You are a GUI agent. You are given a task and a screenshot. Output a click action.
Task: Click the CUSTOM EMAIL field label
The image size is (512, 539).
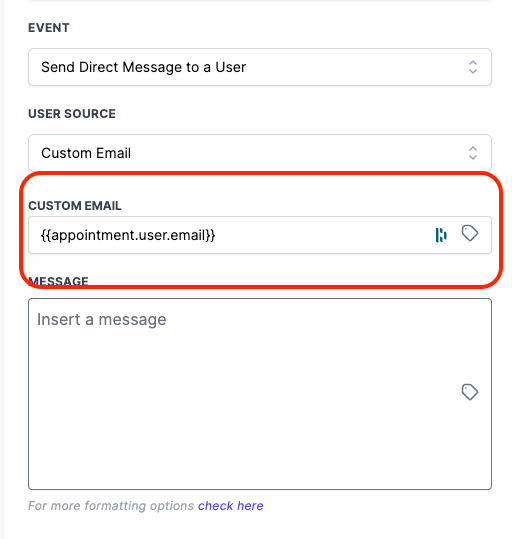pyautogui.click(x=75, y=206)
